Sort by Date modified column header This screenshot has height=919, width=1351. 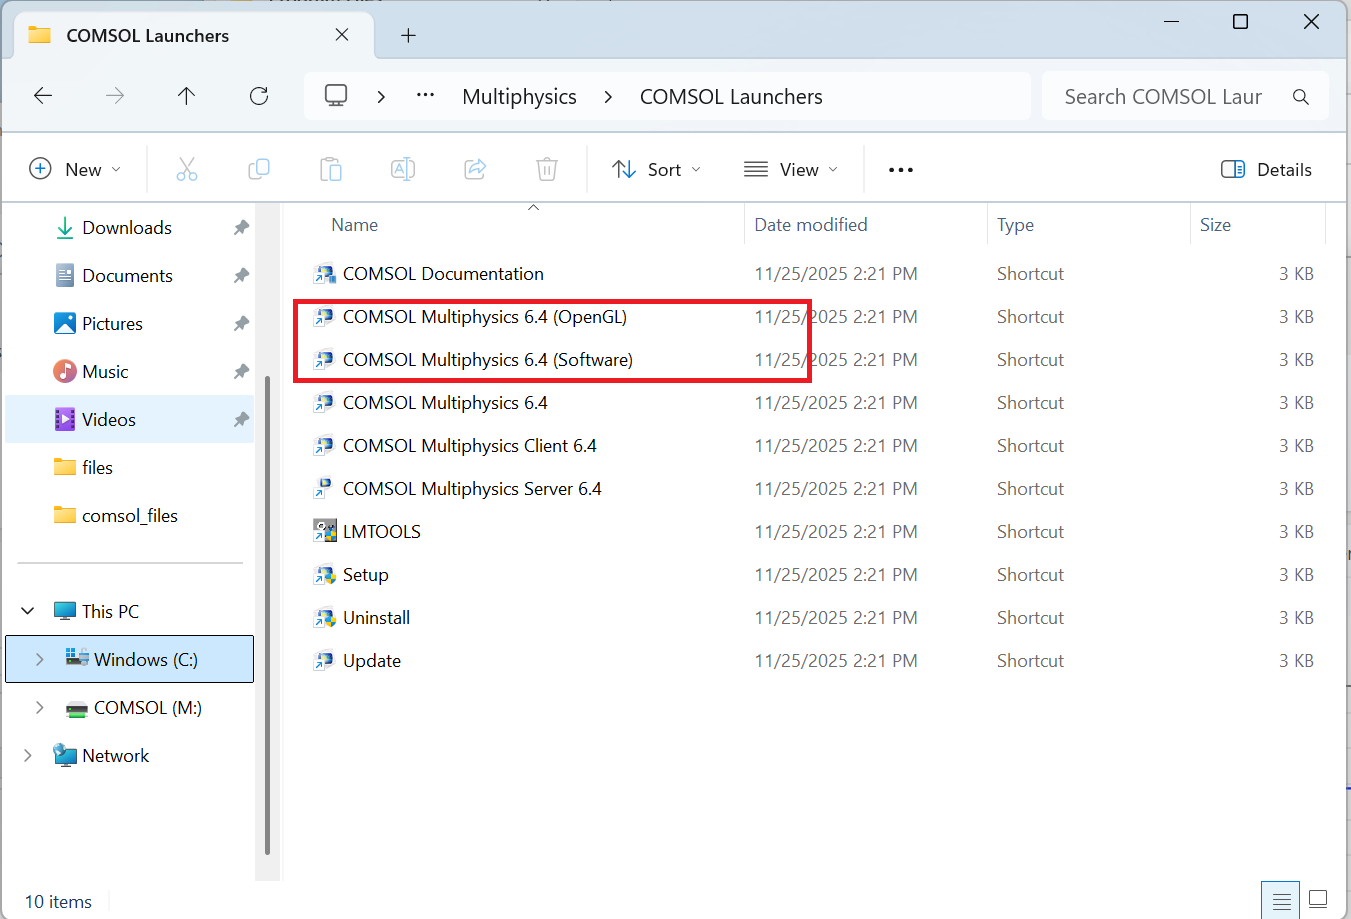click(810, 225)
